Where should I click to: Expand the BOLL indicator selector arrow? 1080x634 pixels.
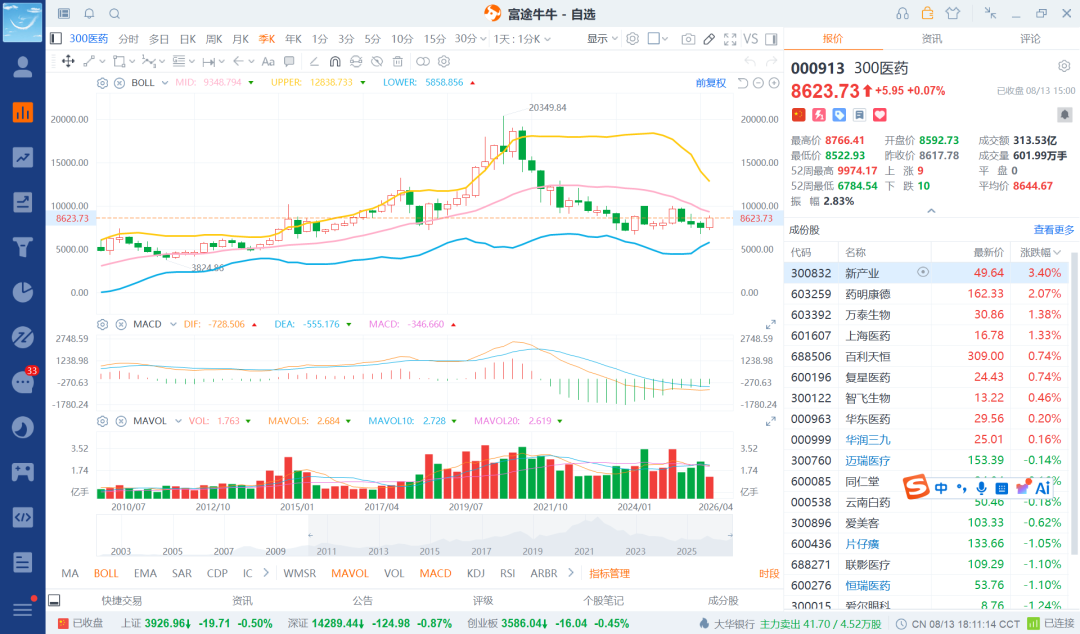(165, 83)
